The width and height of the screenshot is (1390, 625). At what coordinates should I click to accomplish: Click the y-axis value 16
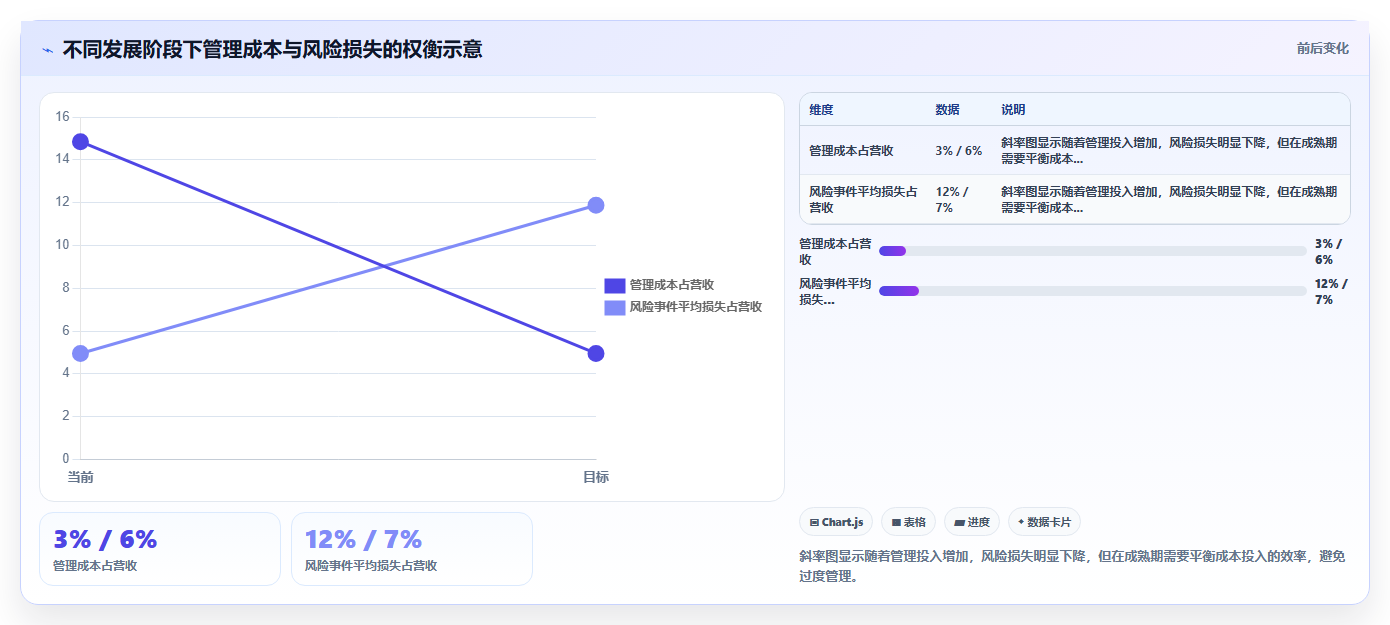(x=62, y=117)
